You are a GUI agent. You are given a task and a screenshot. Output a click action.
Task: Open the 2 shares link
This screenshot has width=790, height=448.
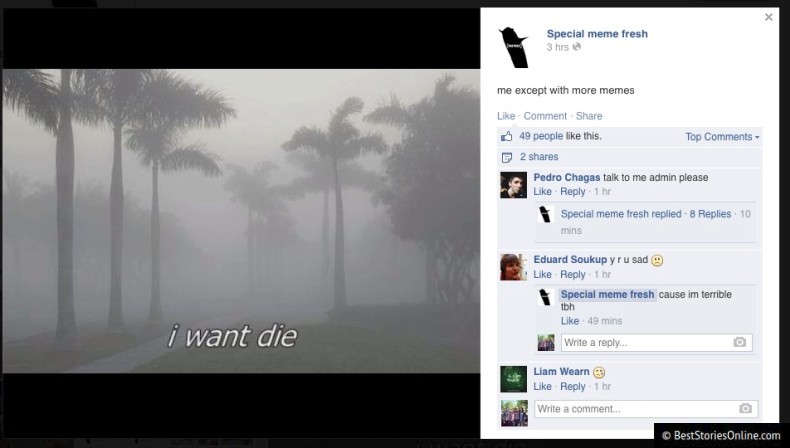point(539,157)
